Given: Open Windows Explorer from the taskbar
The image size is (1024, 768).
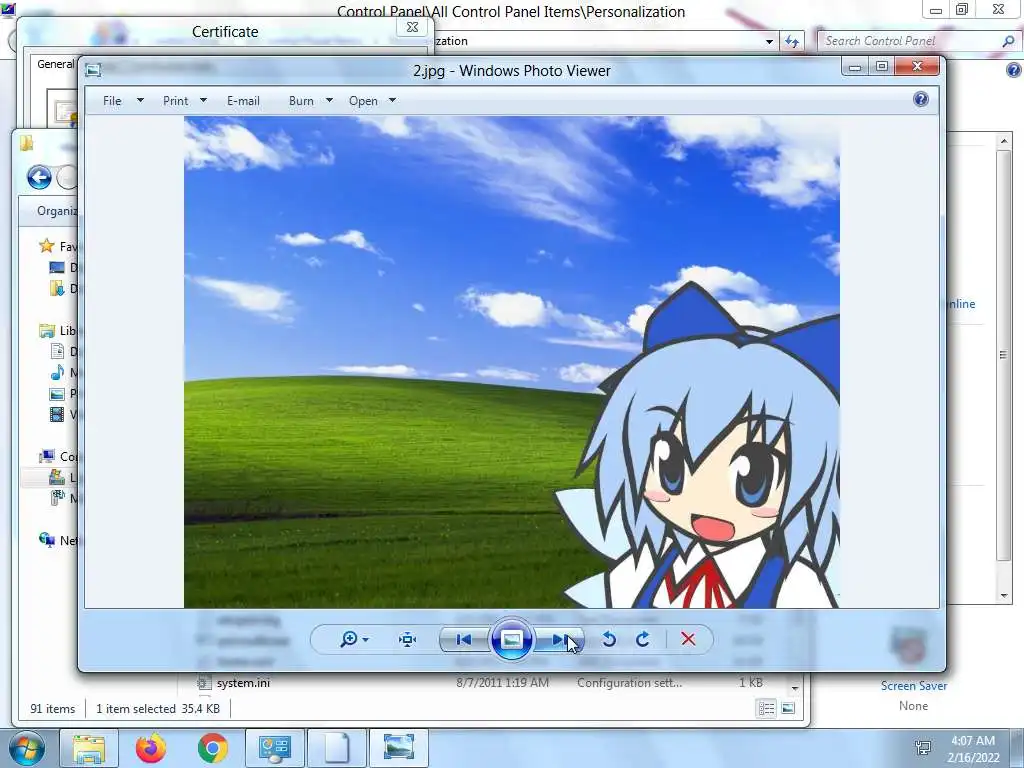Looking at the screenshot, I should tap(88, 748).
